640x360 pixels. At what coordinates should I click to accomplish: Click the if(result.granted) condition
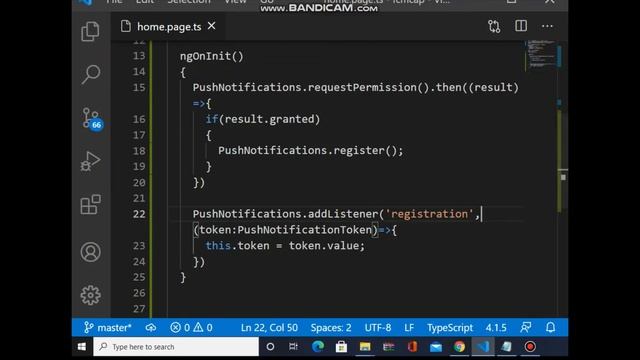pos(262,119)
